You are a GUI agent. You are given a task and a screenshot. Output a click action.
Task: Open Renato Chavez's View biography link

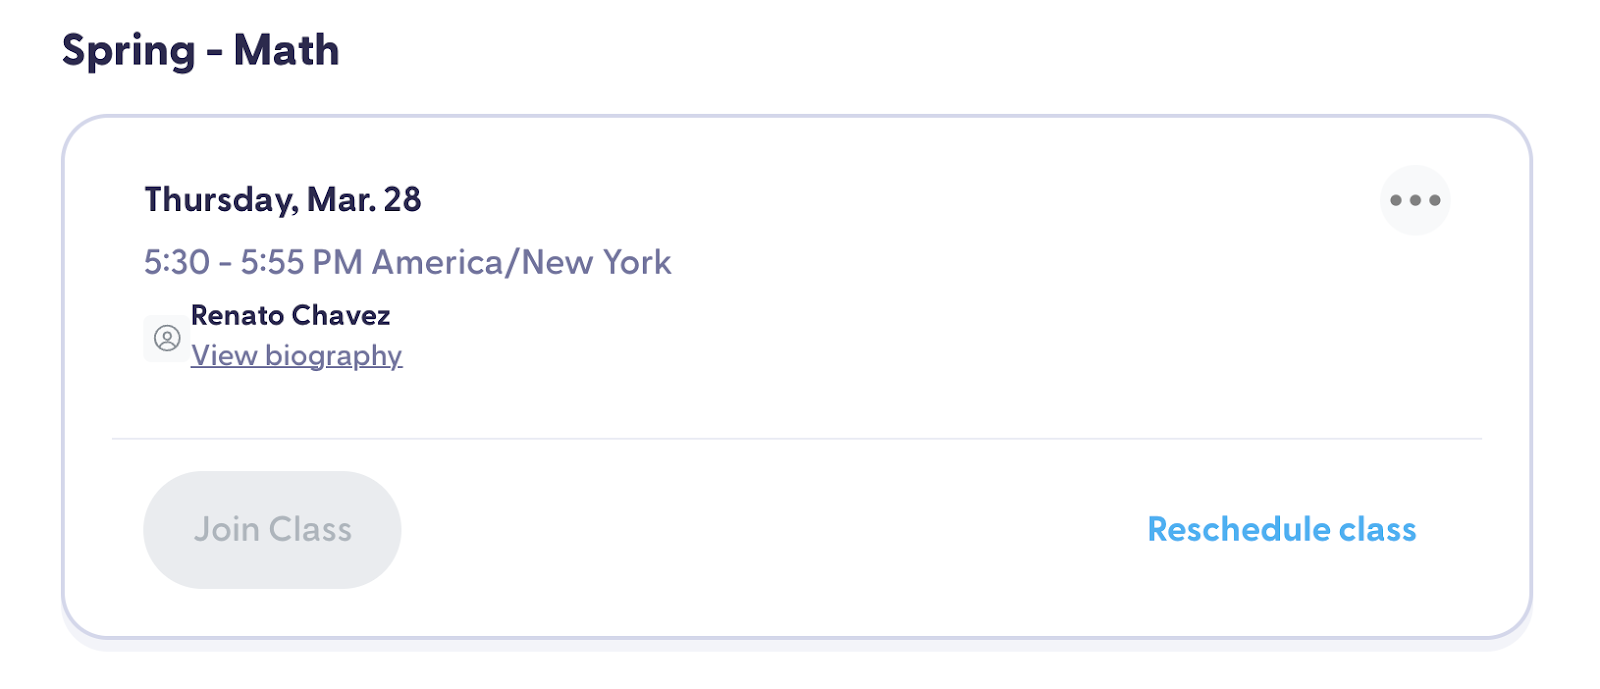coord(296,356)
